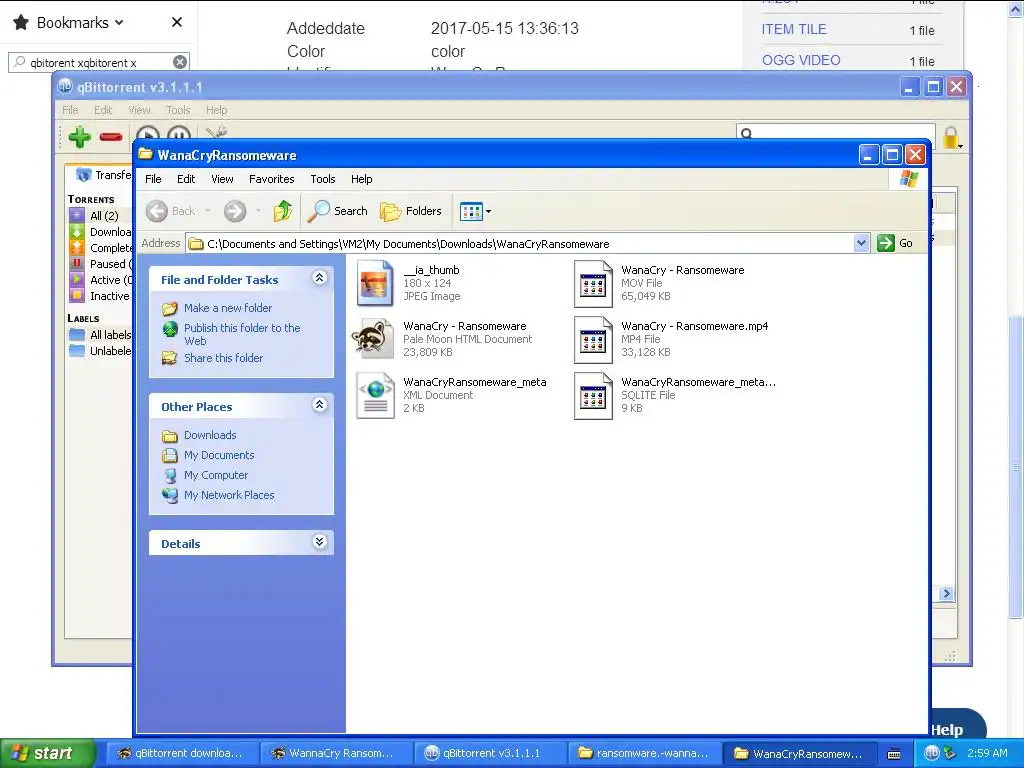Switch to qBittorrent v3.1.1.1 taskbar button
This screenshot has height=768, width=1024.
point(491,753)
